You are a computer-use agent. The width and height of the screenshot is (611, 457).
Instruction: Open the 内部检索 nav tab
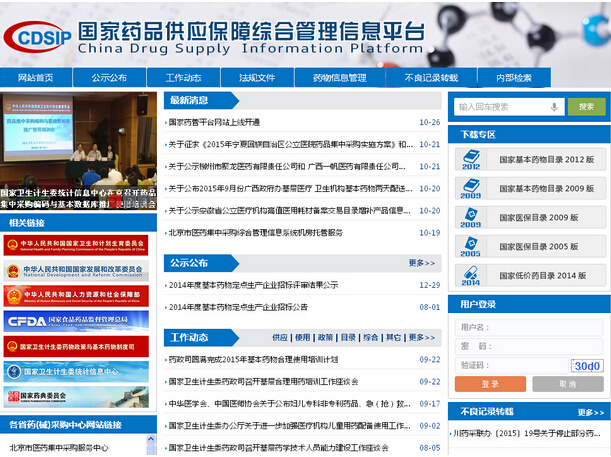pos(514,78)
